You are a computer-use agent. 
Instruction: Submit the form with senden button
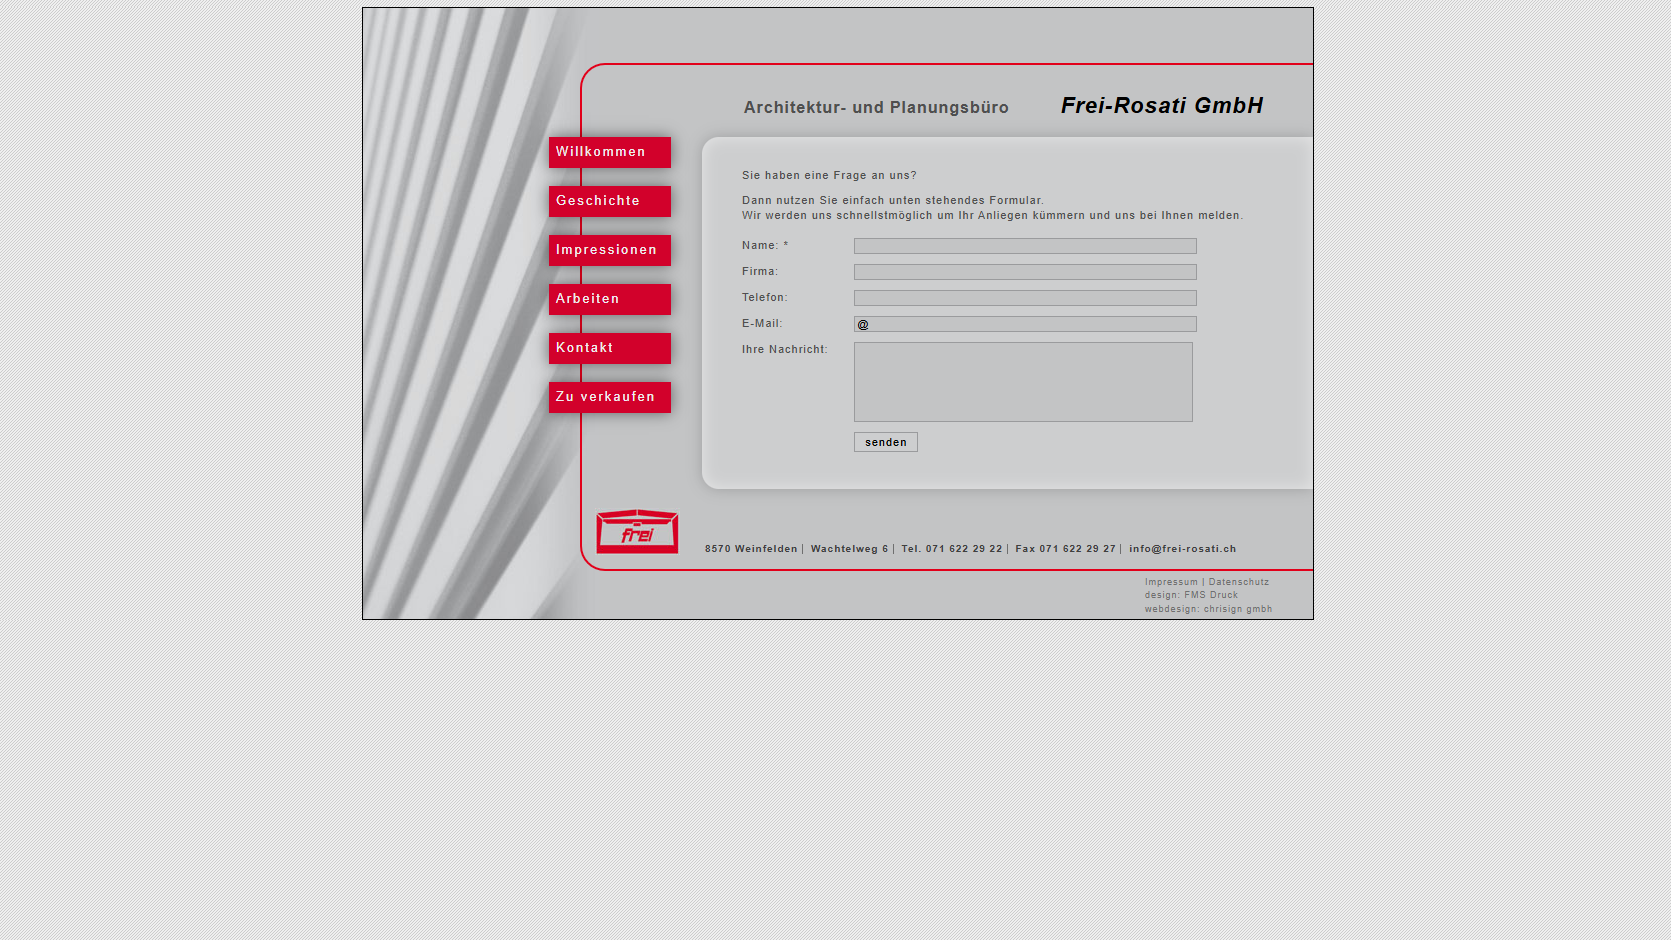[x=886, y=442]
